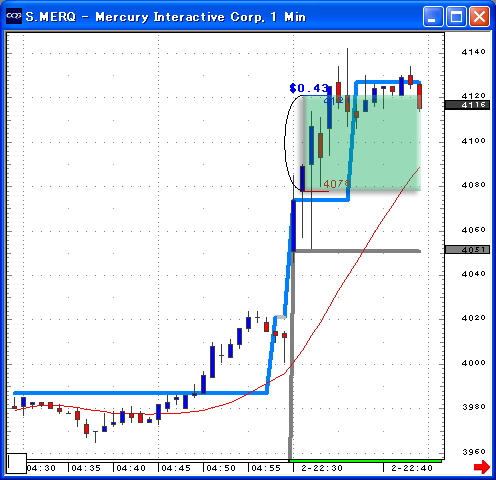The image size is (496, 480).
Task: Click the 4020 price scale label
Action: tap(473, 318)
